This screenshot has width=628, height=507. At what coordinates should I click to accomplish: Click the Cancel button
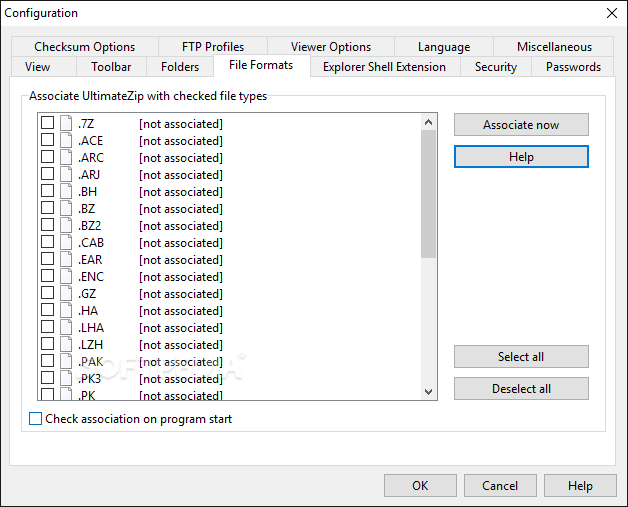pos(500,485)
